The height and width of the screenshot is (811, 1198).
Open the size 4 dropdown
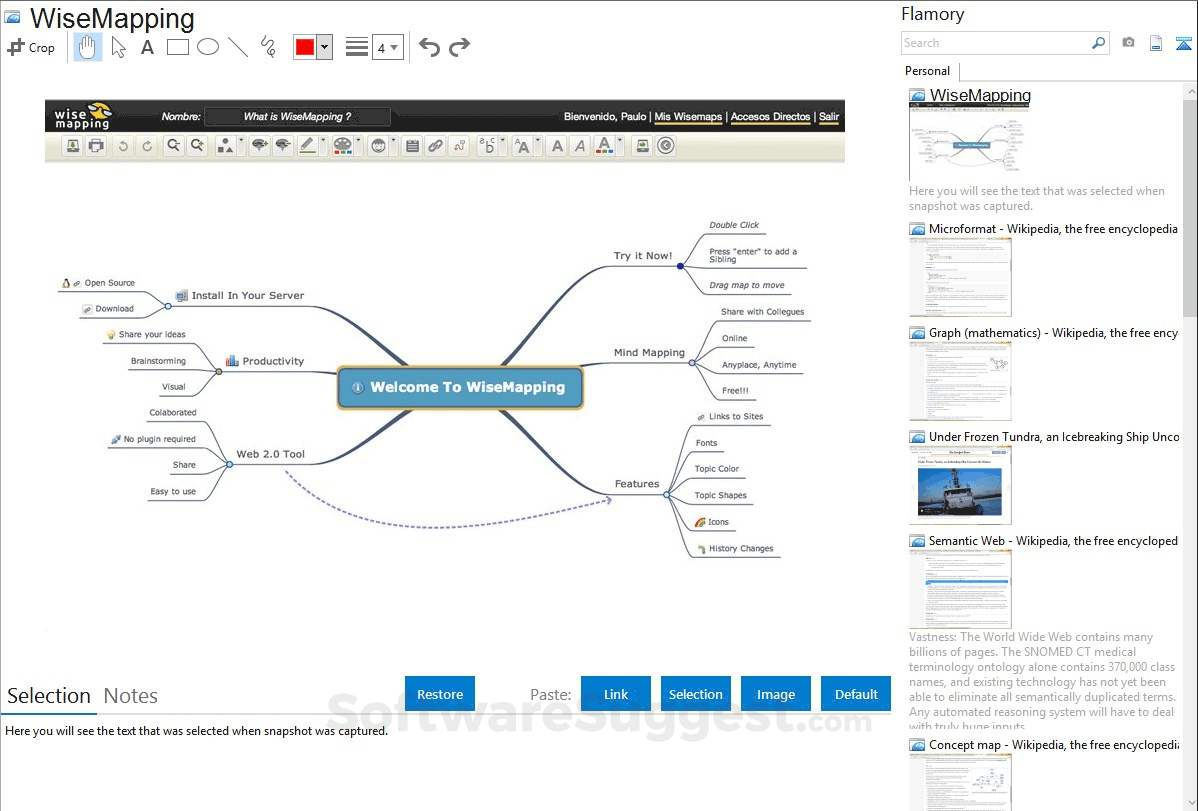pyautogui.click(x=389, y=47)
